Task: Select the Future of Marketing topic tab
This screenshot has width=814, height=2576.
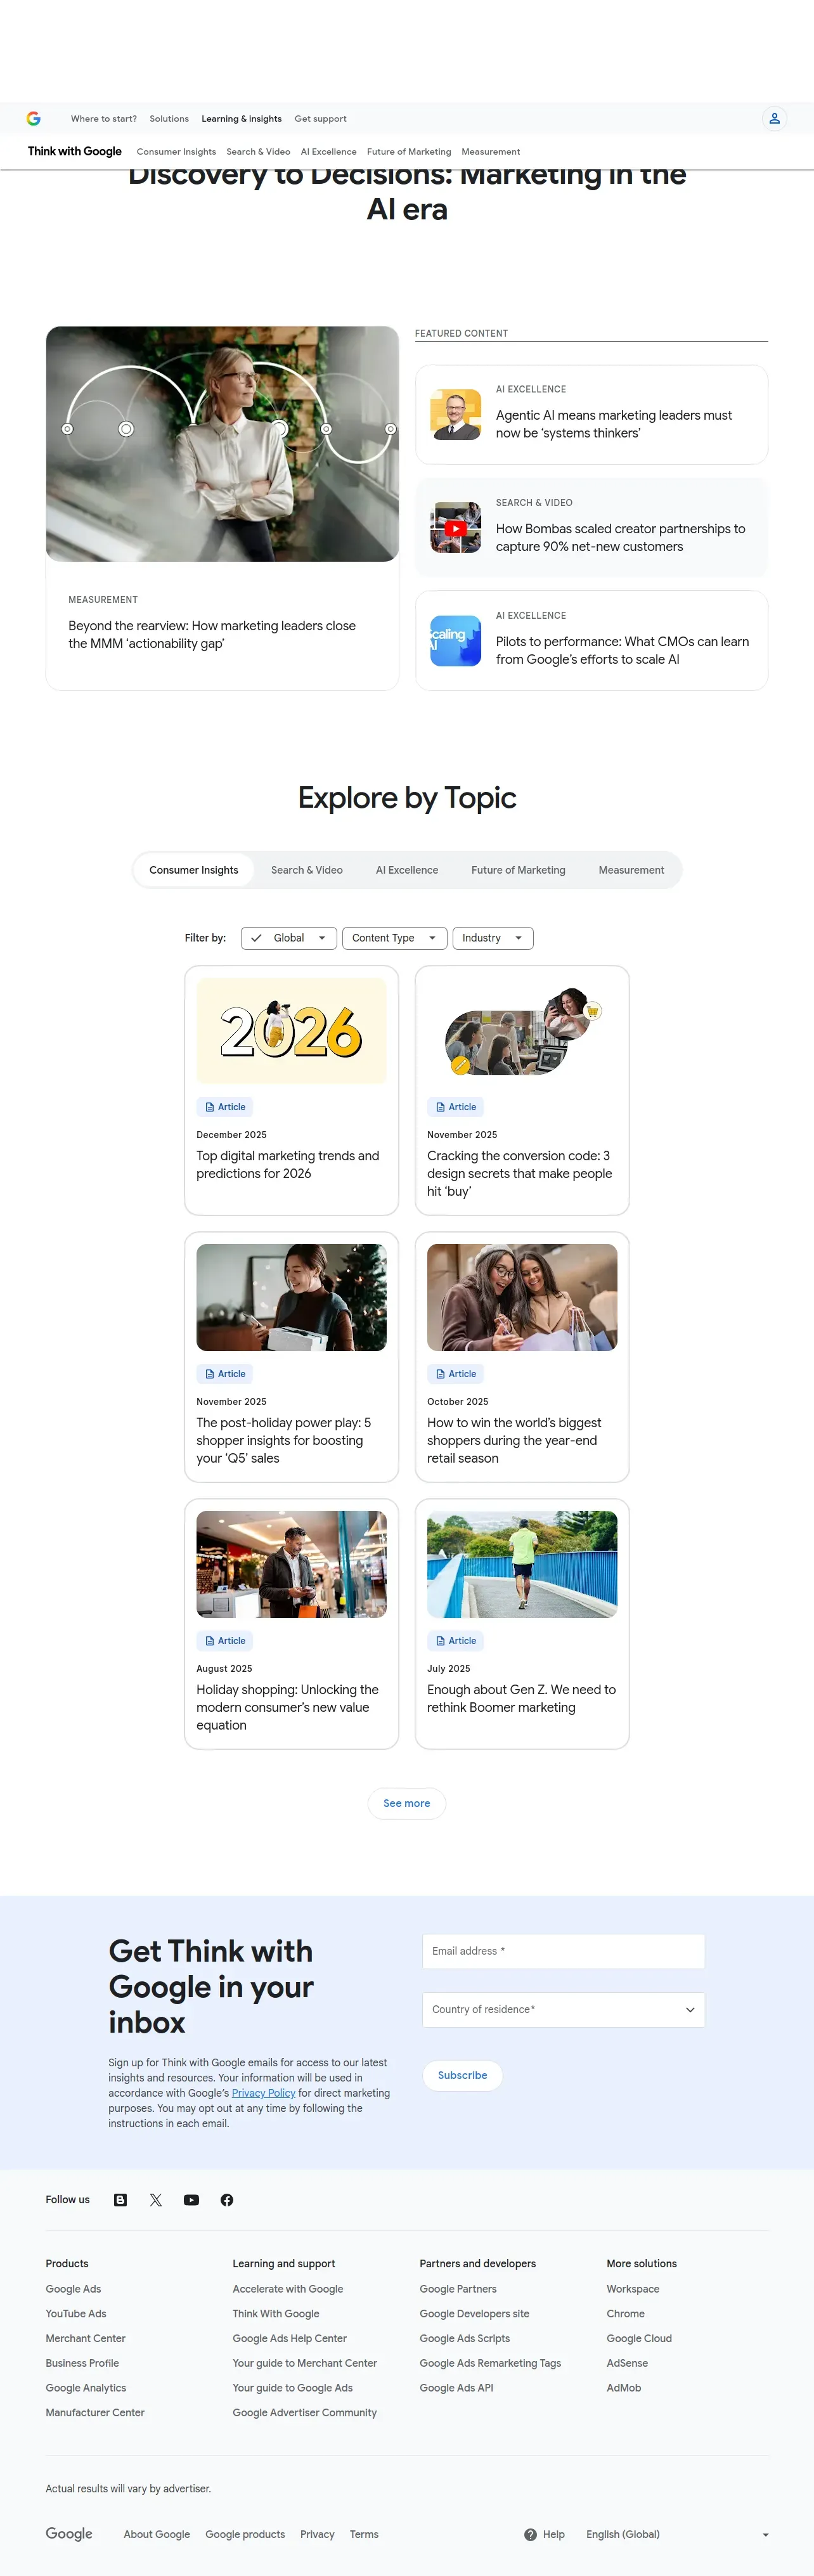Action: [518, 870]
